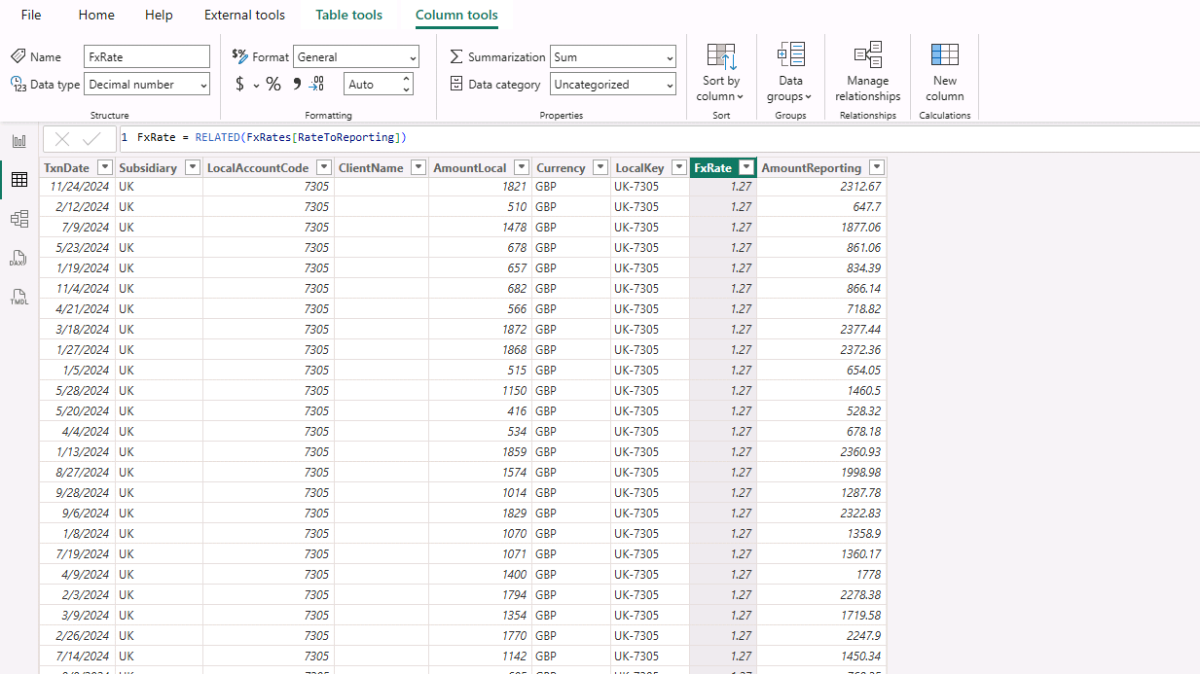Expand Data category Uncategorized dropdown
This screenshot has height=674, width=1200.
[612, 85]
